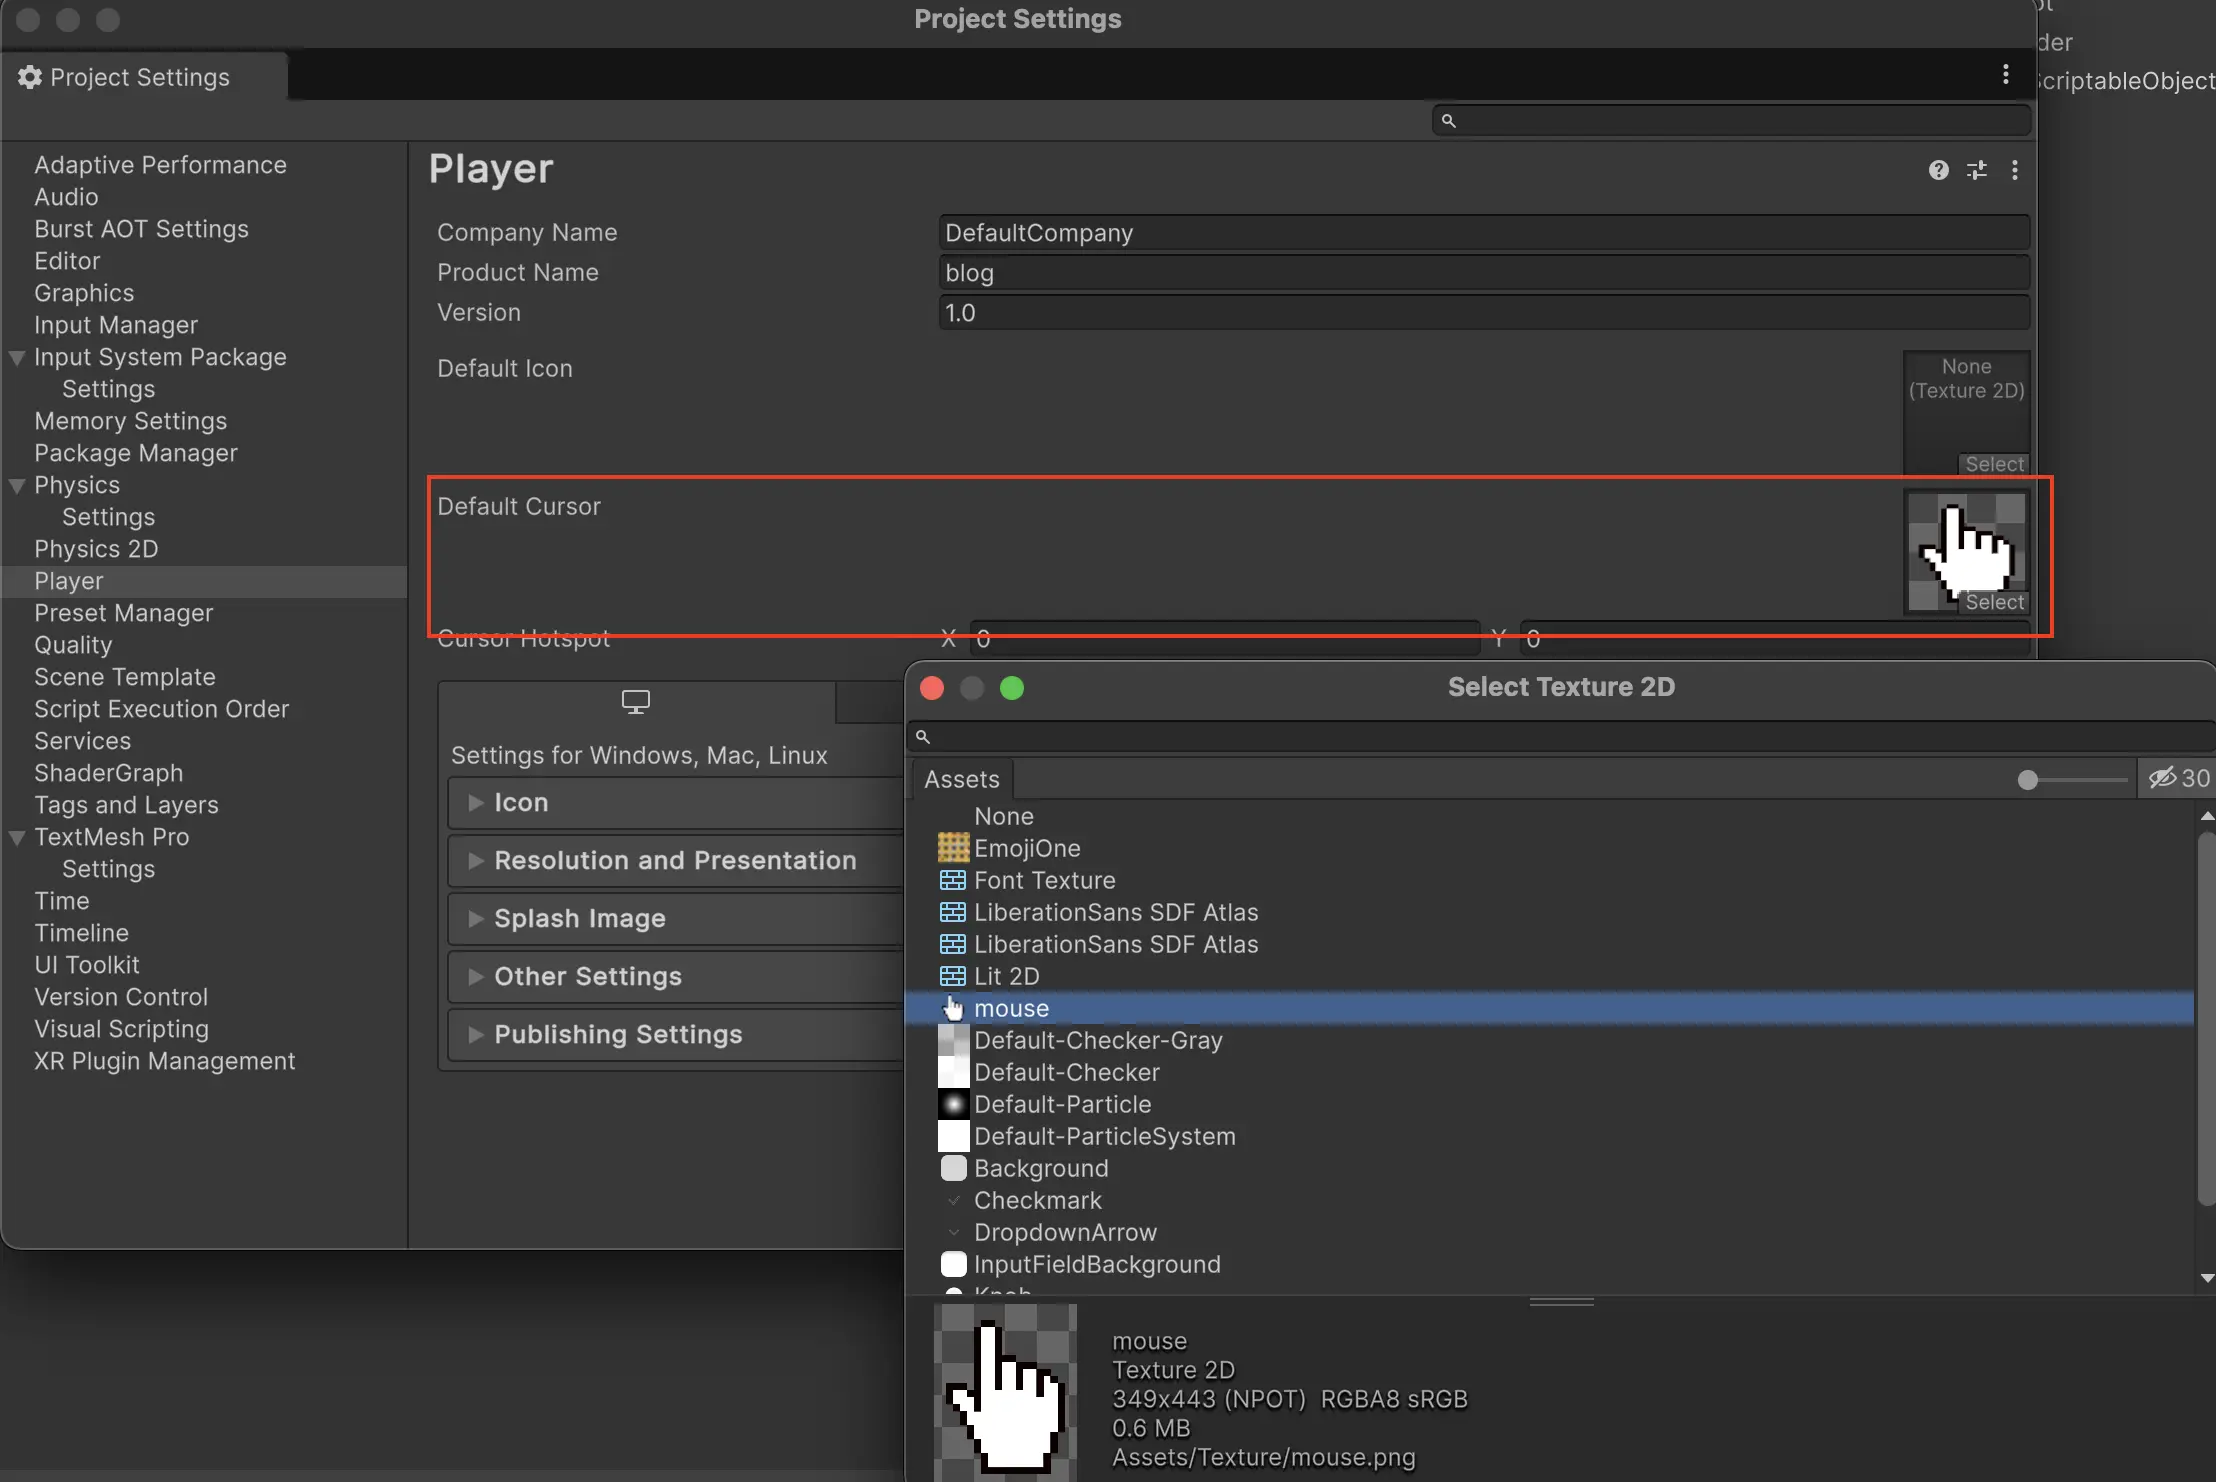Collapse the Input System Package tree arrow
2216x1482 pixels.
tap(17, 358)
